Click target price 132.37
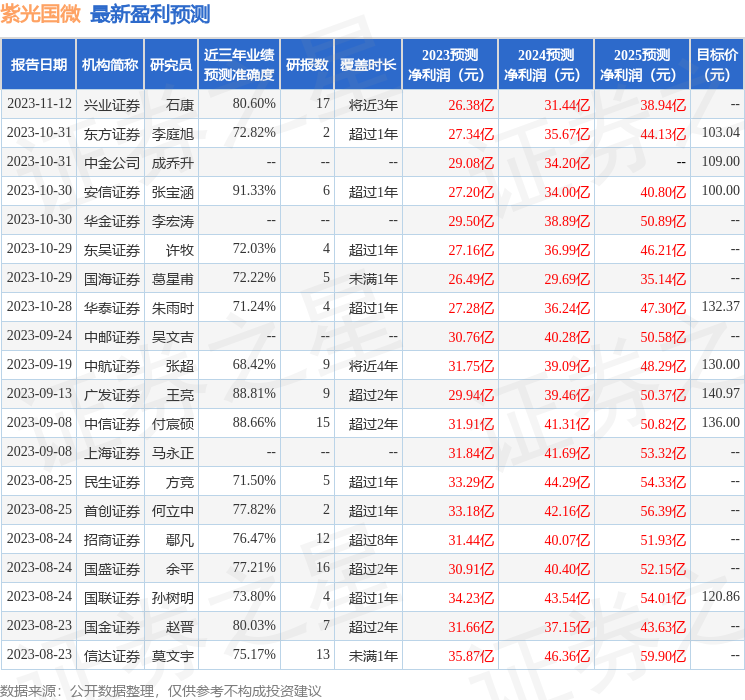This screenshot has height=700, width=745. tap(721, 306)
